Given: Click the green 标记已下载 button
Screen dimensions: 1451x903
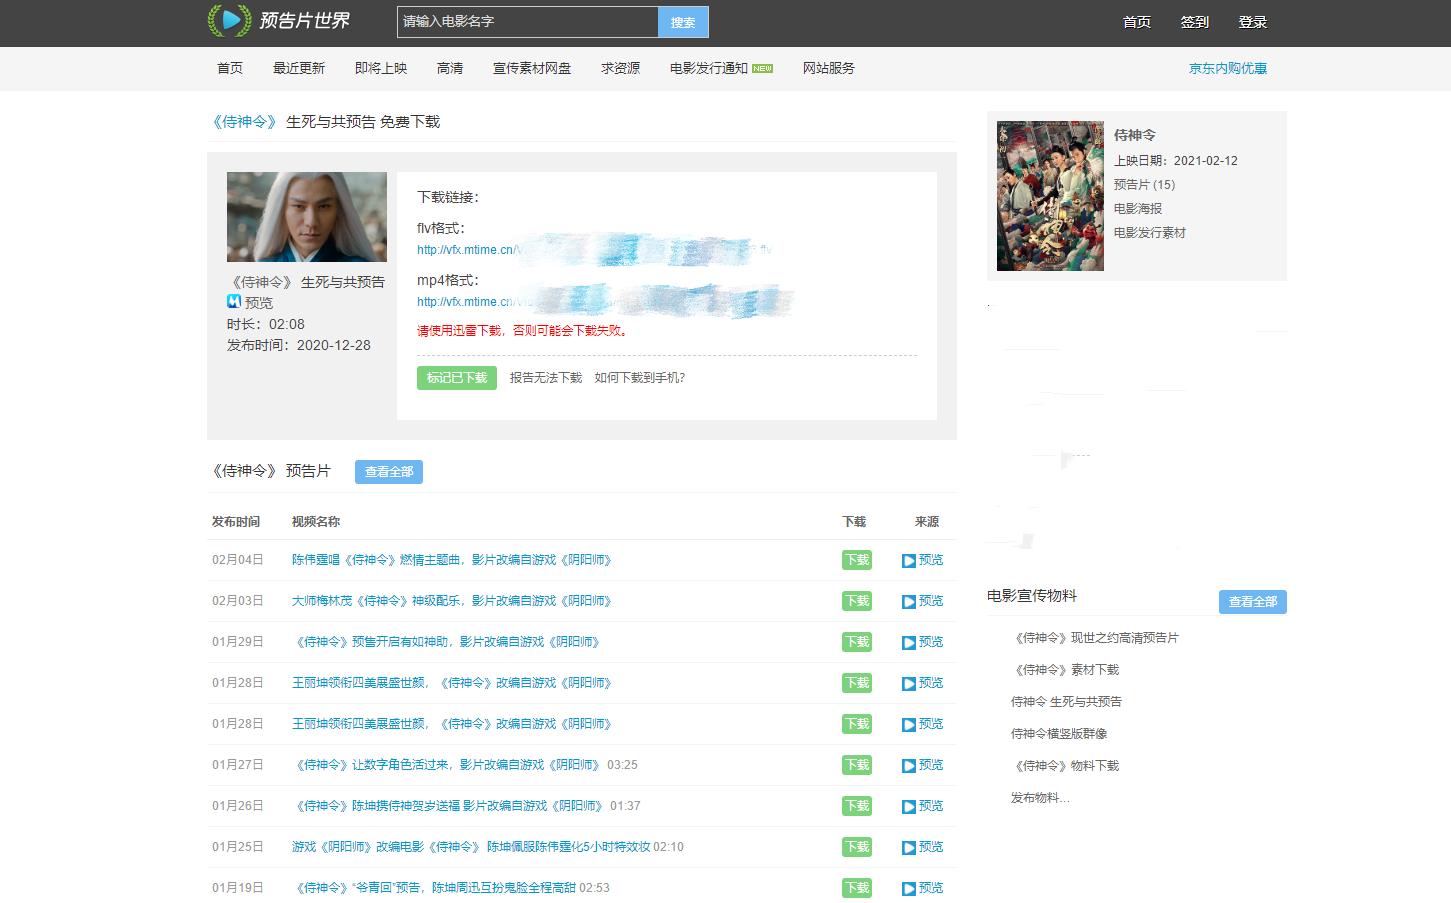Looking at the screenshot, I should [456, 378].
